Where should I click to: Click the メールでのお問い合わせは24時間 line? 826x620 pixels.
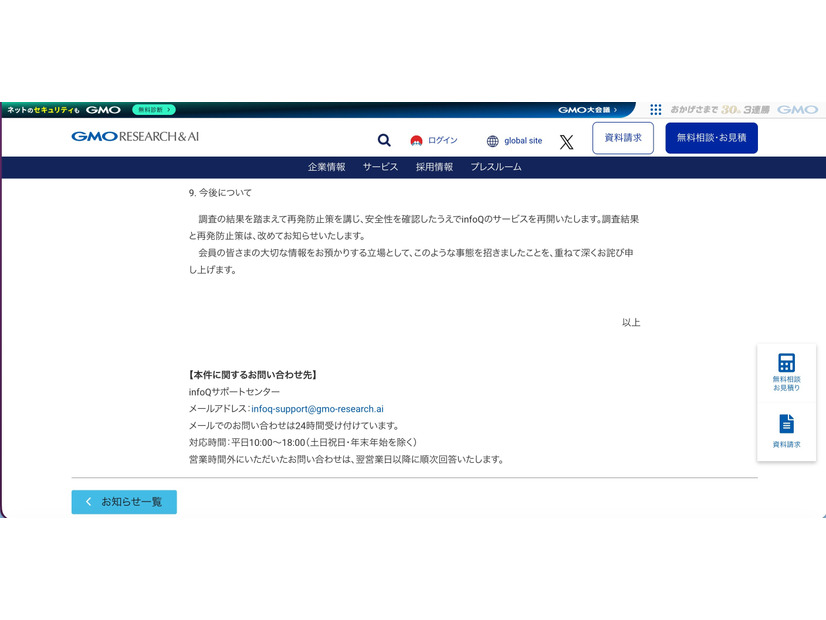tap(294, 426)
